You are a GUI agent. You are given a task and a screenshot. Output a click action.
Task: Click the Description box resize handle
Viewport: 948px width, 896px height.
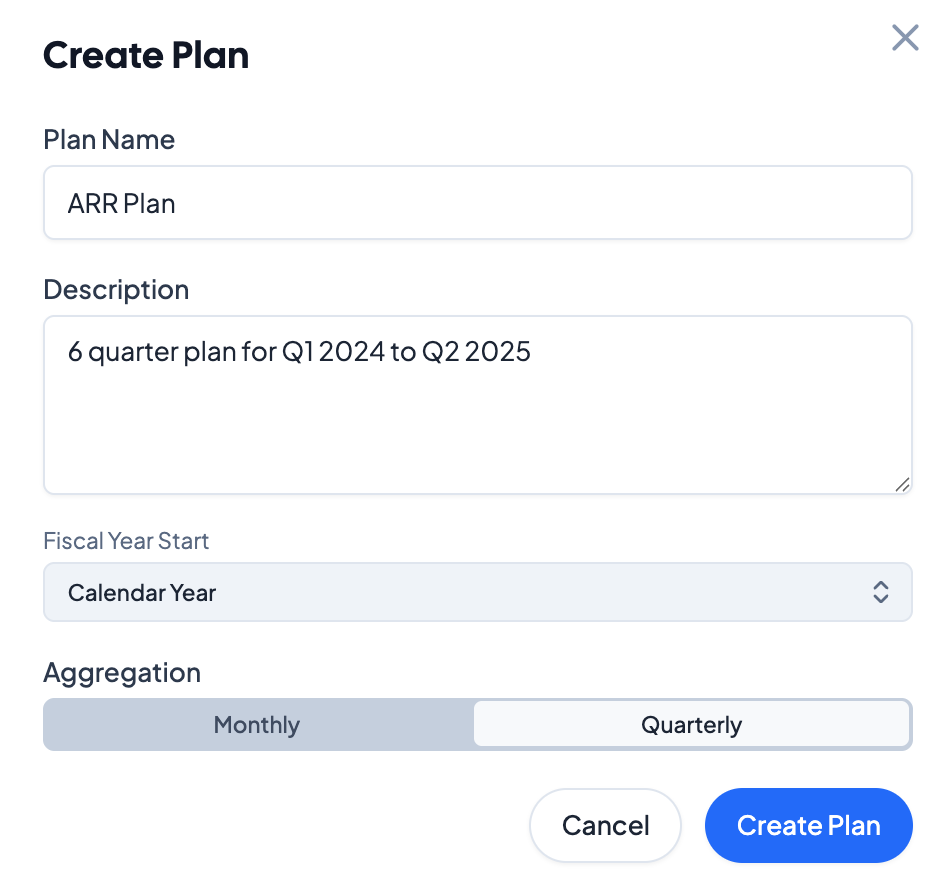(902, 484)
